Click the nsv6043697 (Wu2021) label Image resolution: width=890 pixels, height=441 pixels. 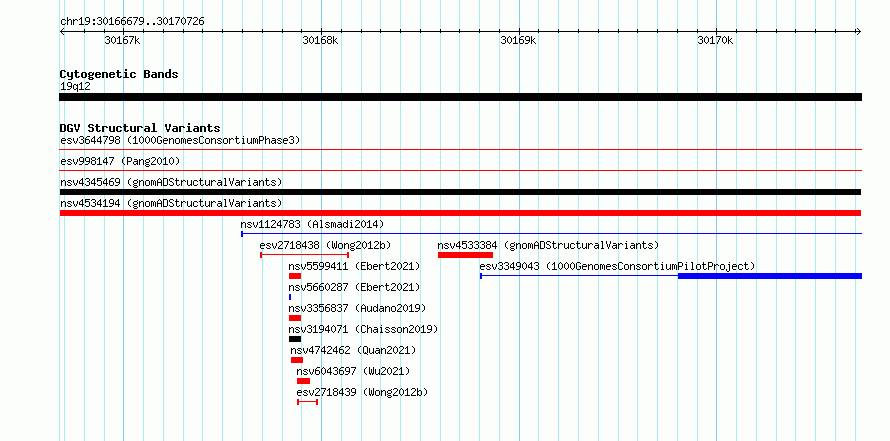(x=353, y=371)
